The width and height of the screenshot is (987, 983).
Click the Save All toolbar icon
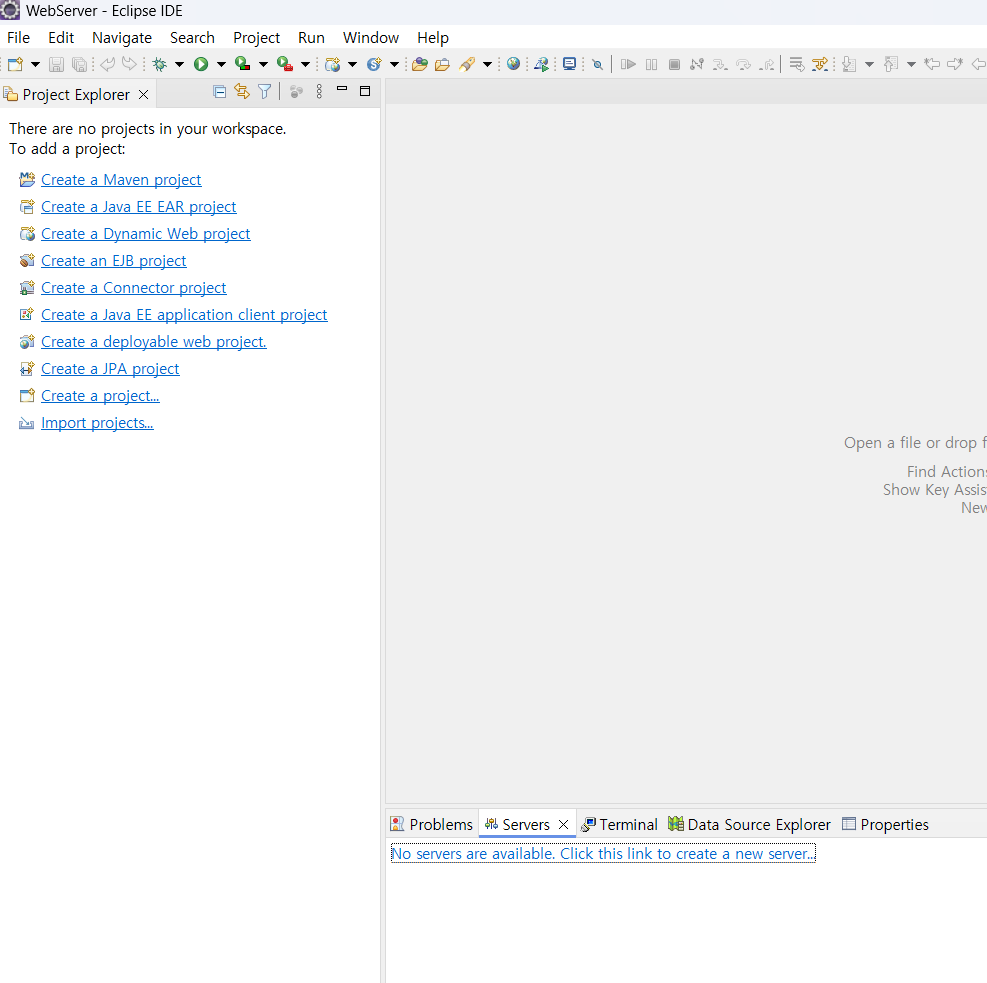(x=79, y=64)
